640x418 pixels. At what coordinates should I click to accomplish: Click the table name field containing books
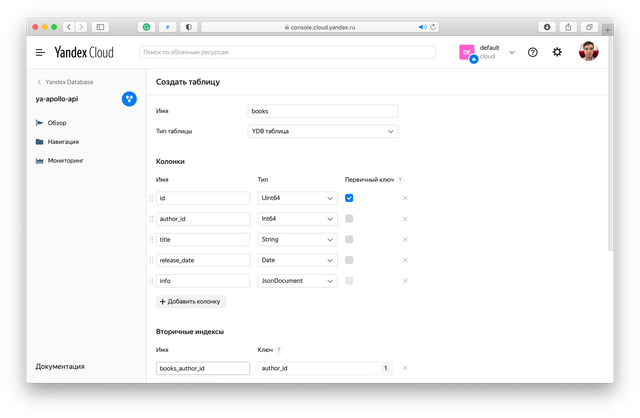tap(322, 111)
